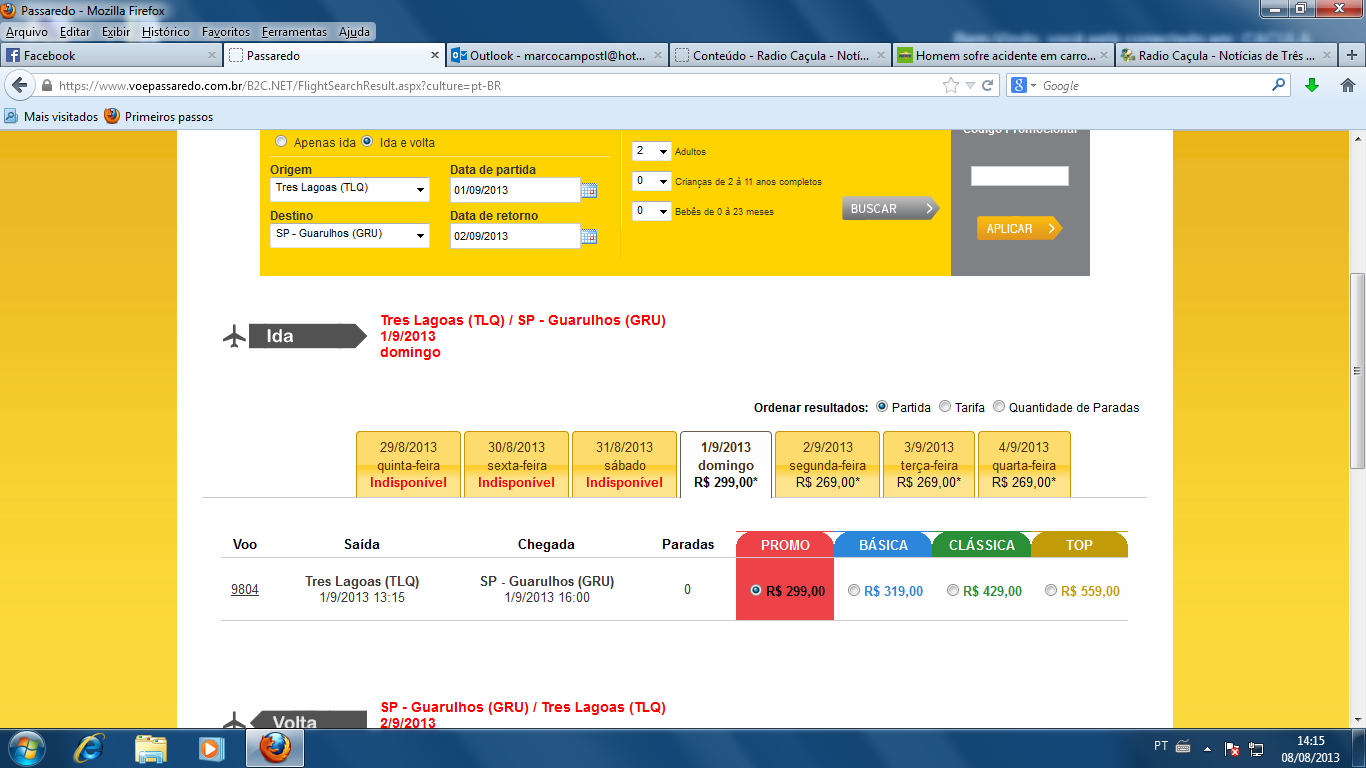This screenshot has height=768, width=1366.
Task: Select the BÁSICA fare R$ 319,00
Action: (853, 590)
